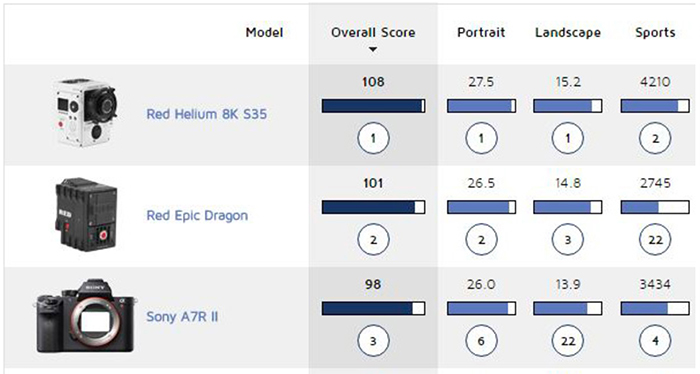
Task: Sort by the Overall Score column header
Action: 373,33
